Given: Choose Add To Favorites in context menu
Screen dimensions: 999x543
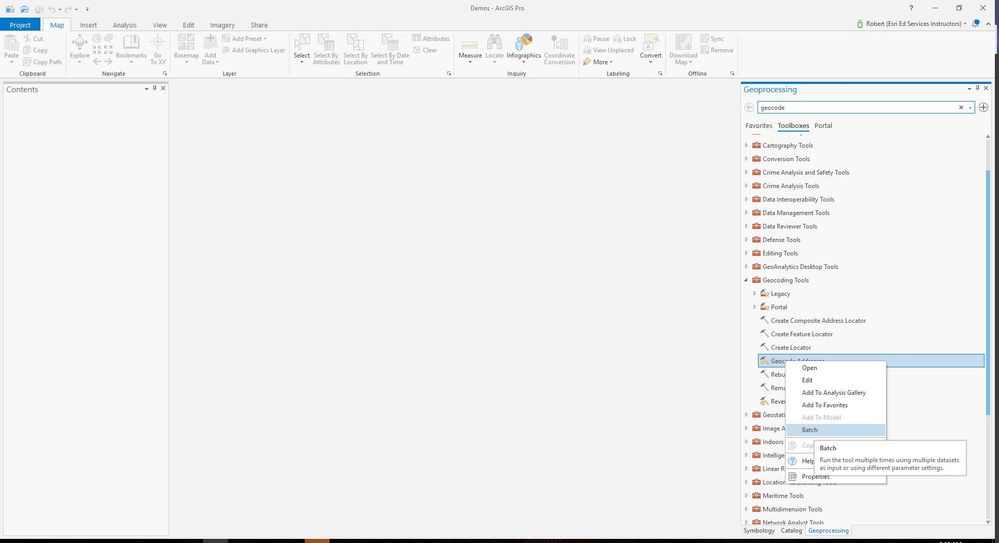Looking at the screenshot, I should (835, 405).
